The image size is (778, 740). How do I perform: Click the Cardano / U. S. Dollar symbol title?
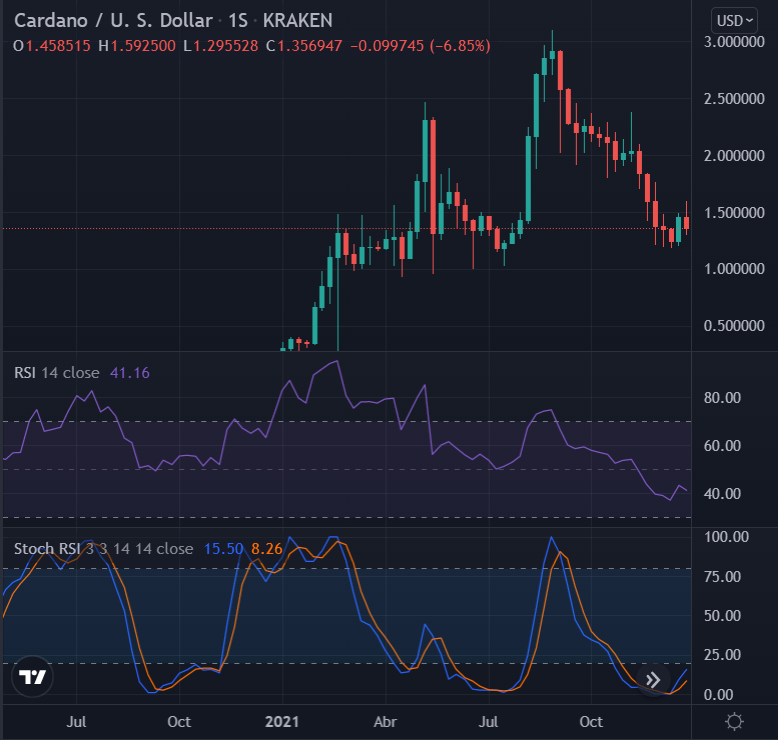click(113, 21)
